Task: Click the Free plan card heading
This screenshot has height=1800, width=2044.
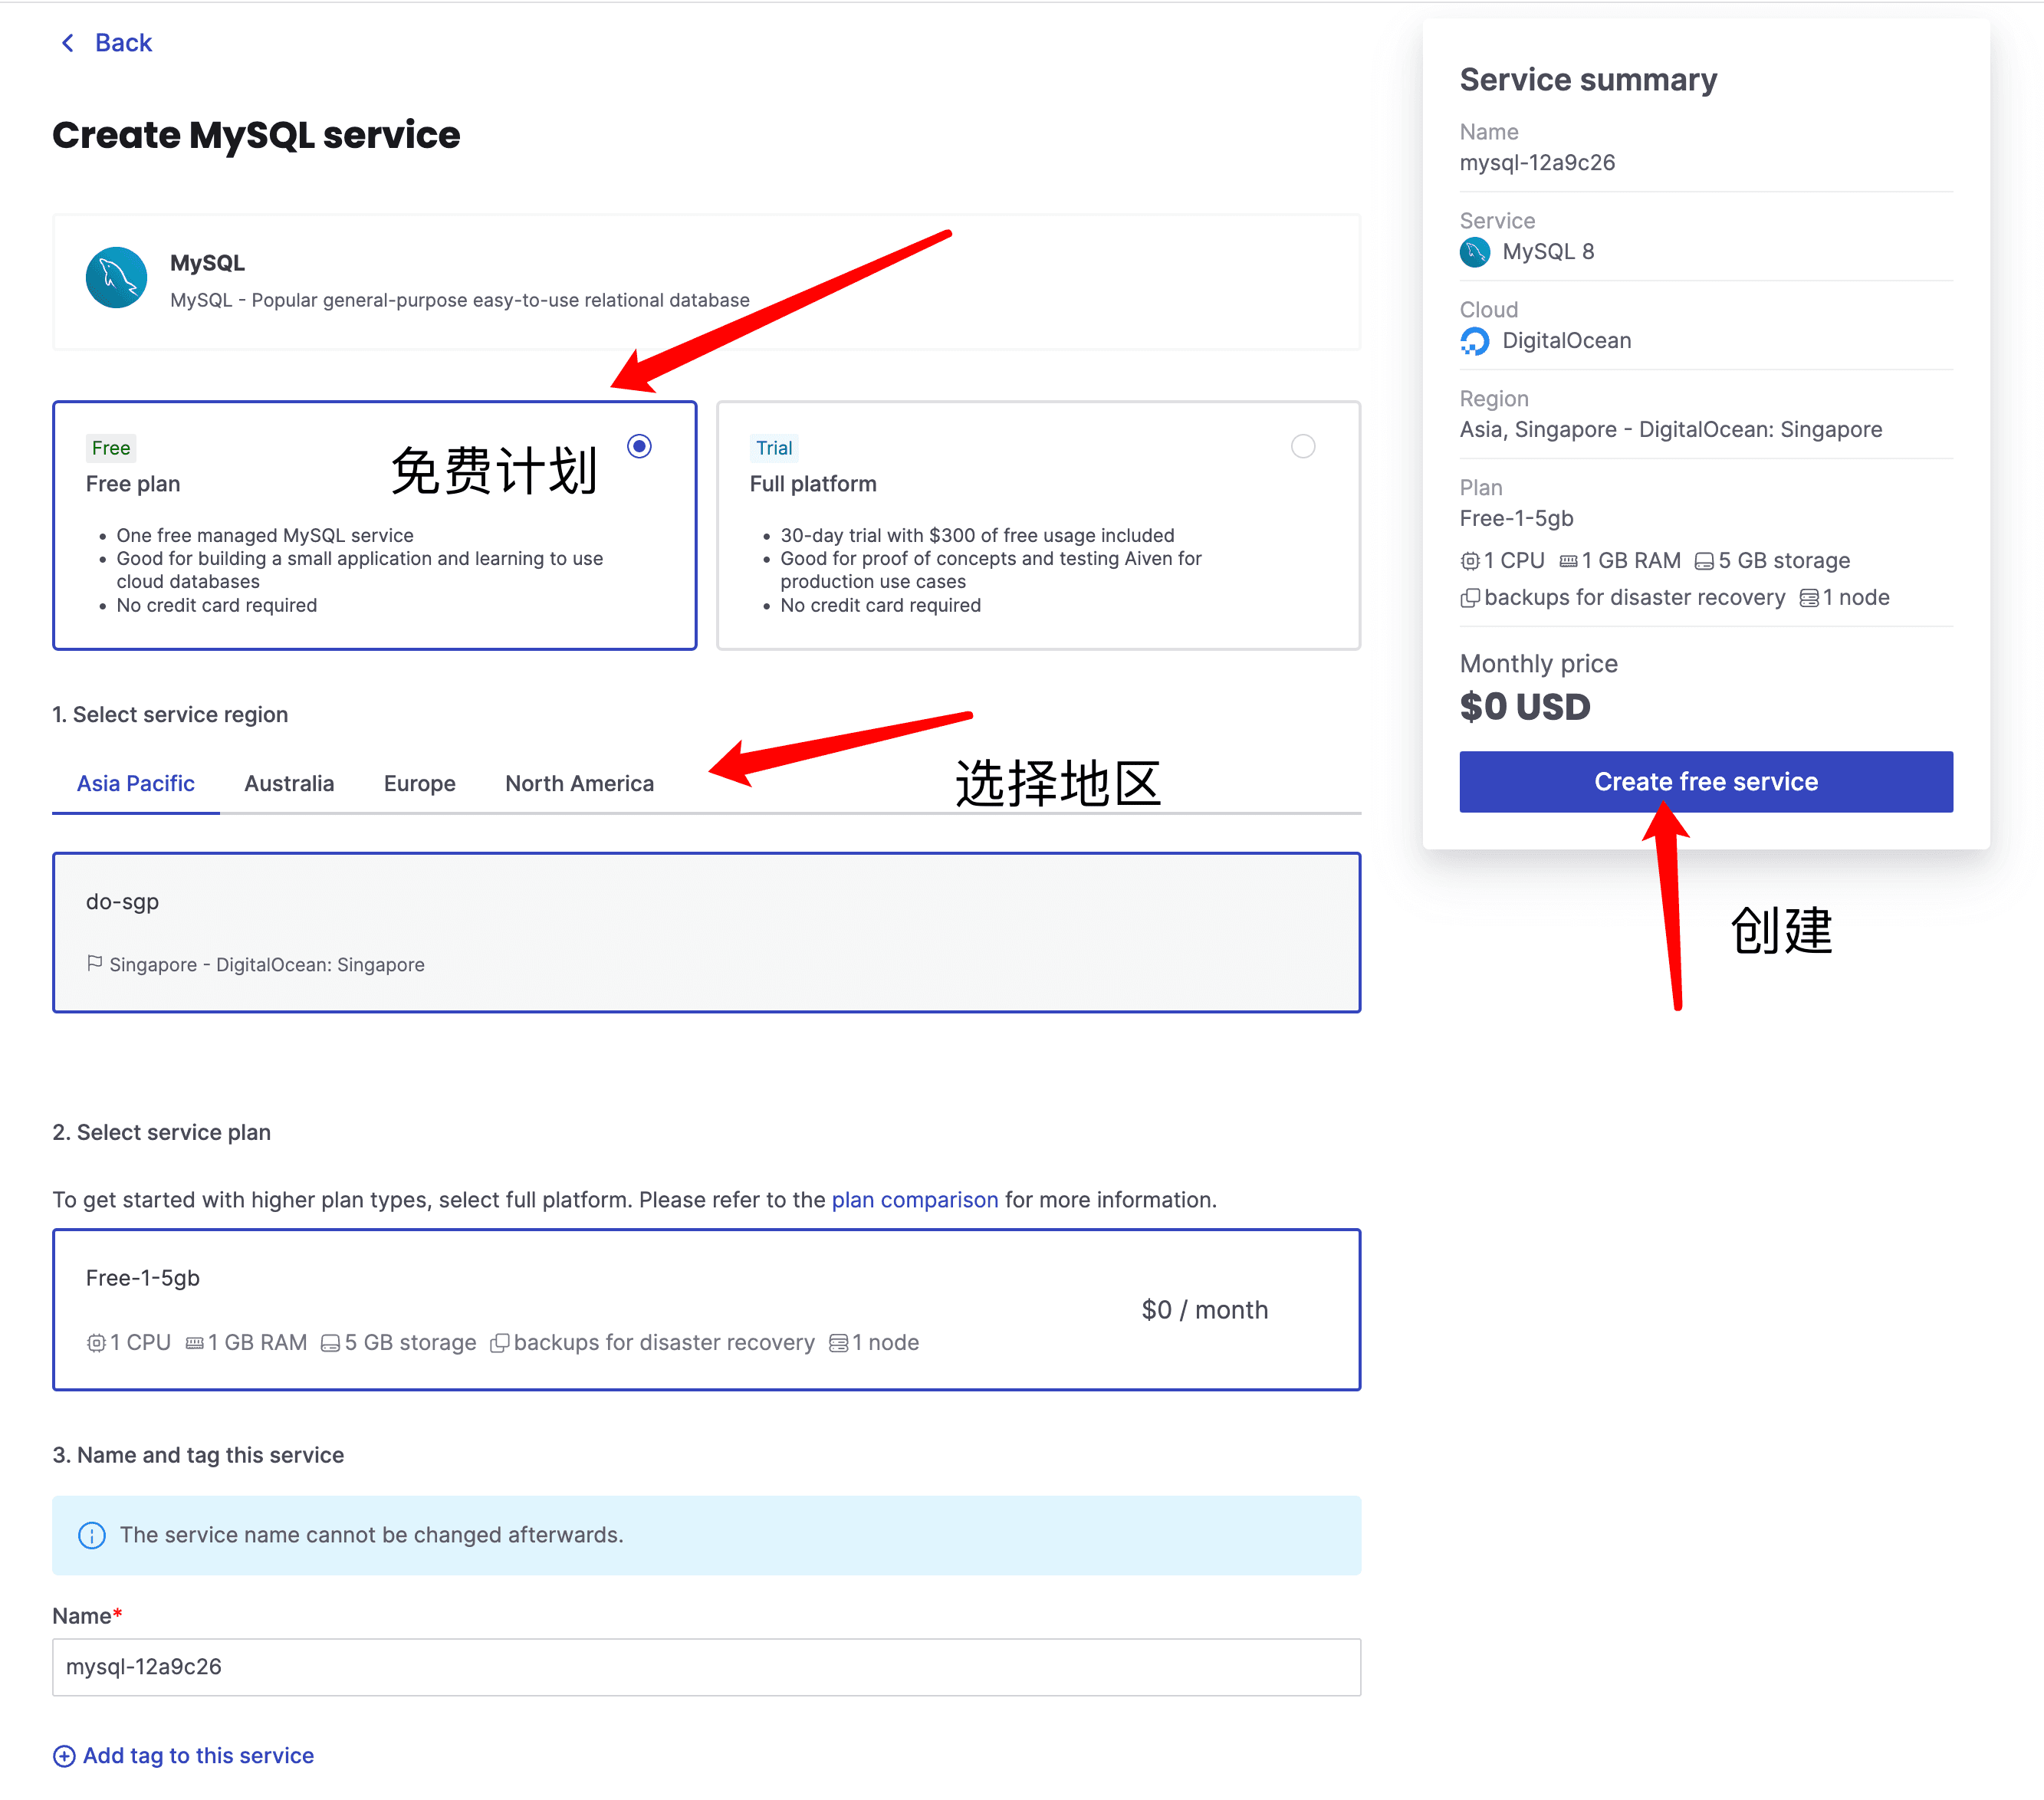Action: click(x=133, y=484)
